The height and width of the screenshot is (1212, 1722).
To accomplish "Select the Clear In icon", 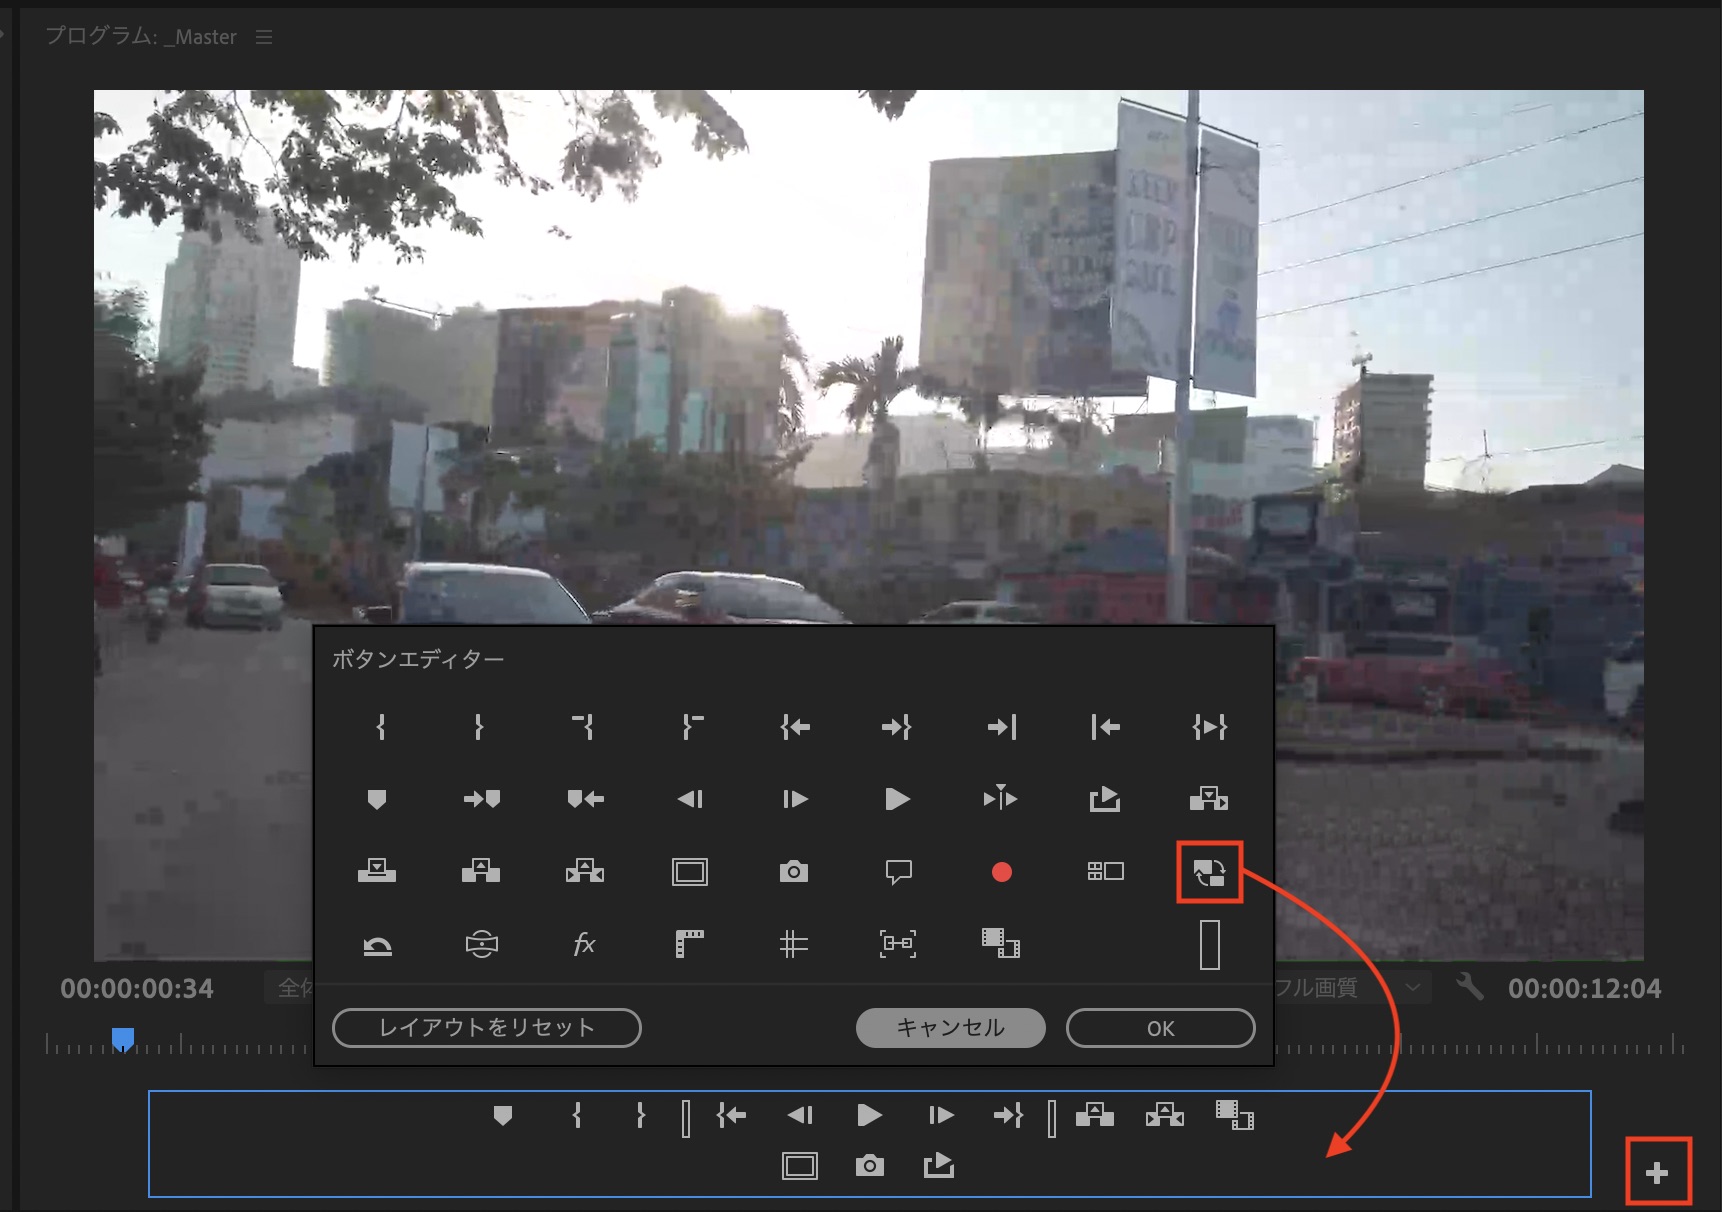I will click(584, 727).
